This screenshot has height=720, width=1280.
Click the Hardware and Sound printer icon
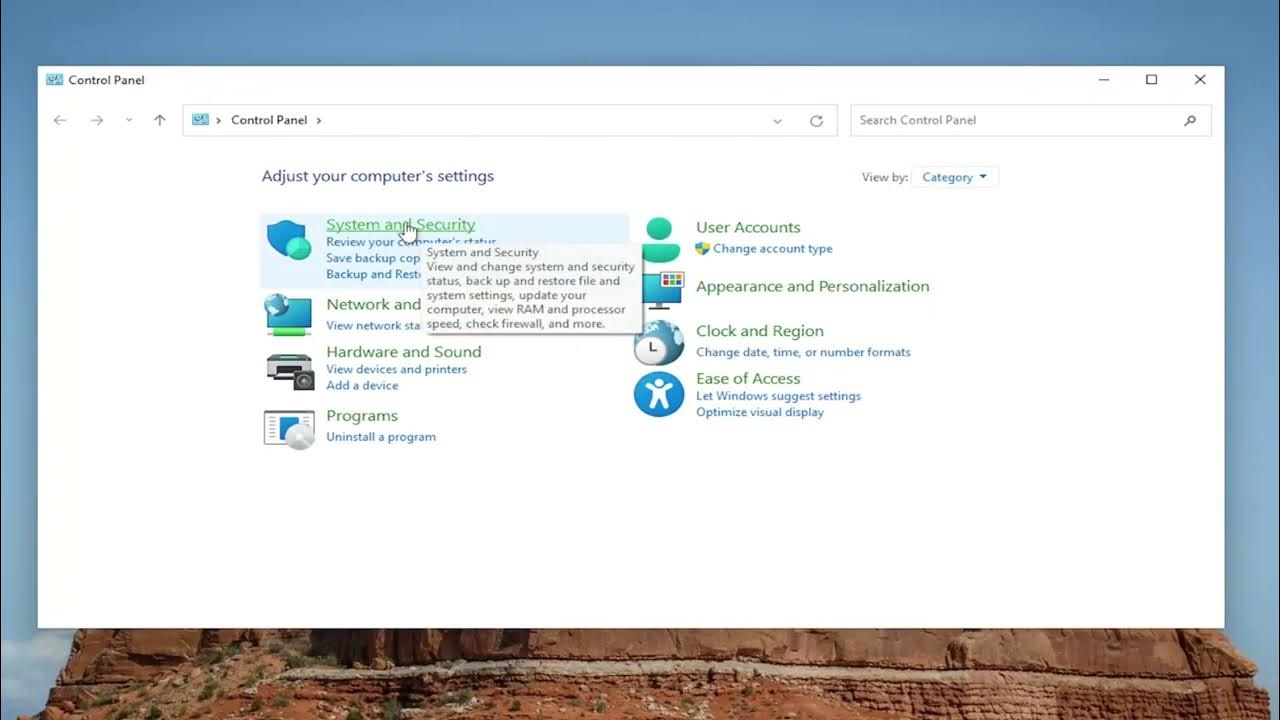(290, 371)
